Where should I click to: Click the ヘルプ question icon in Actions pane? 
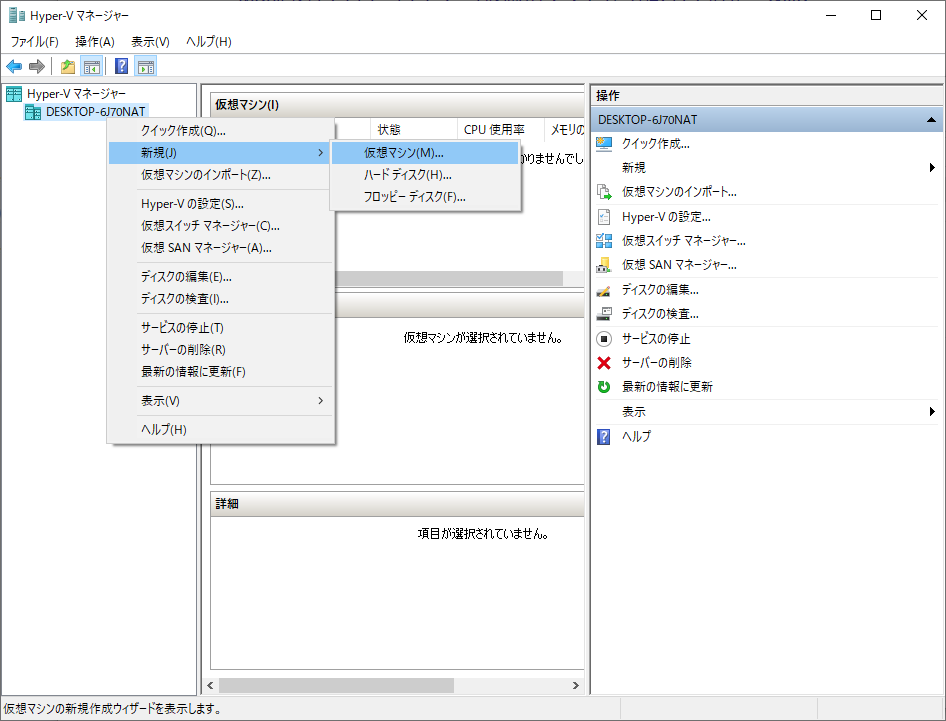[604, 436]
